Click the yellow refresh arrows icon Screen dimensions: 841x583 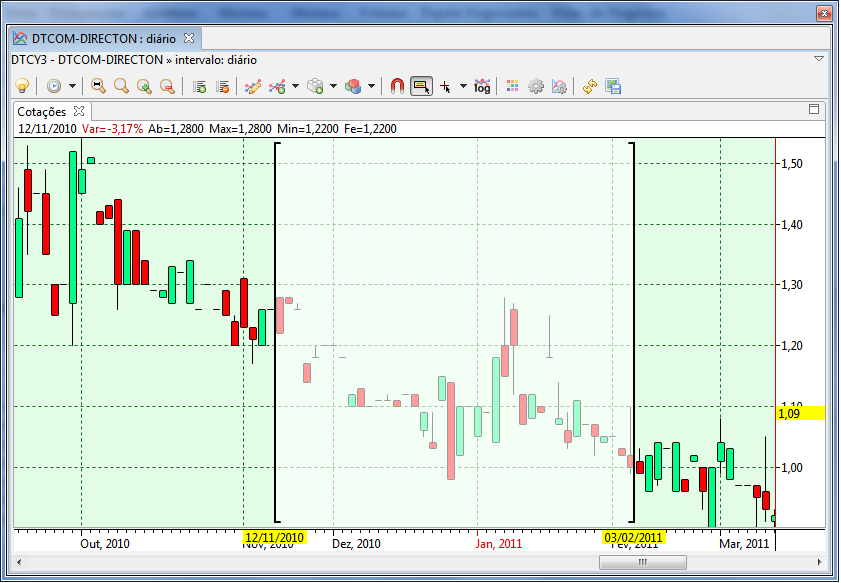tap(589, 86)
